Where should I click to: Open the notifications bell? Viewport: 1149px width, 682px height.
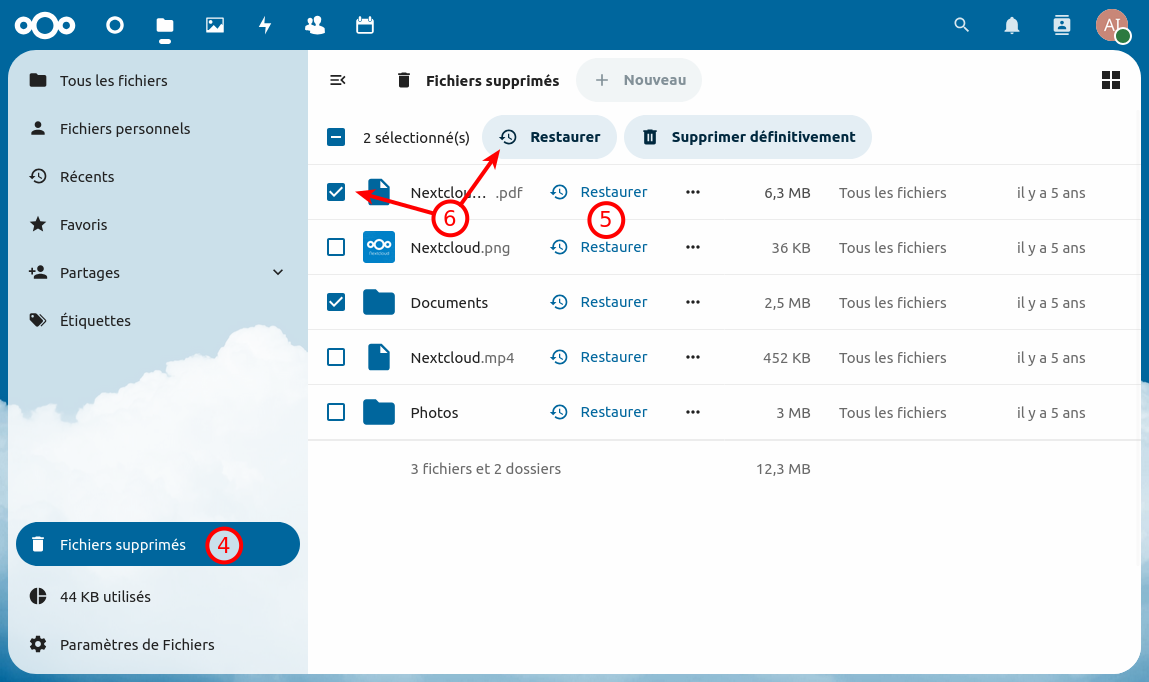(1011, 25)
